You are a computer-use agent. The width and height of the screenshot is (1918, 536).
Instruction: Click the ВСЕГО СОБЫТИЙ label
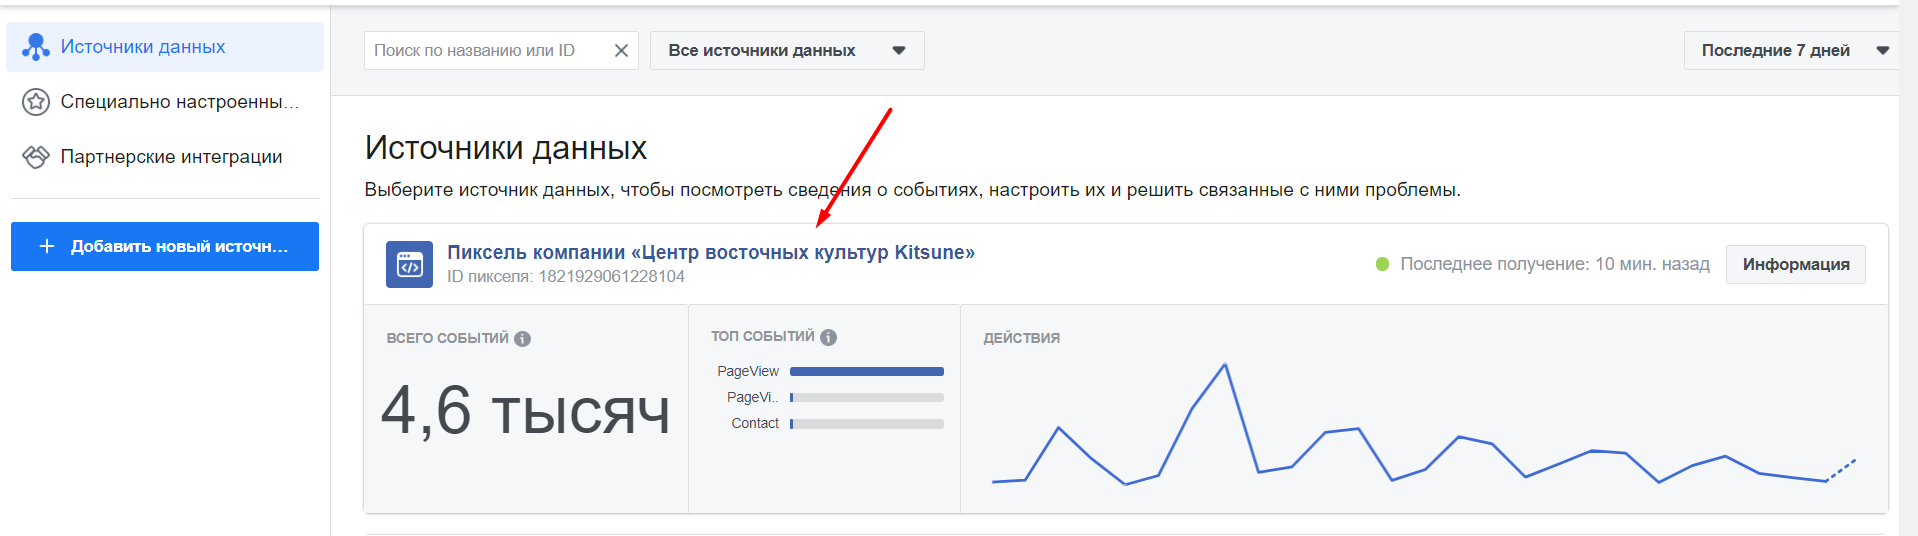[x=448, y=338]
